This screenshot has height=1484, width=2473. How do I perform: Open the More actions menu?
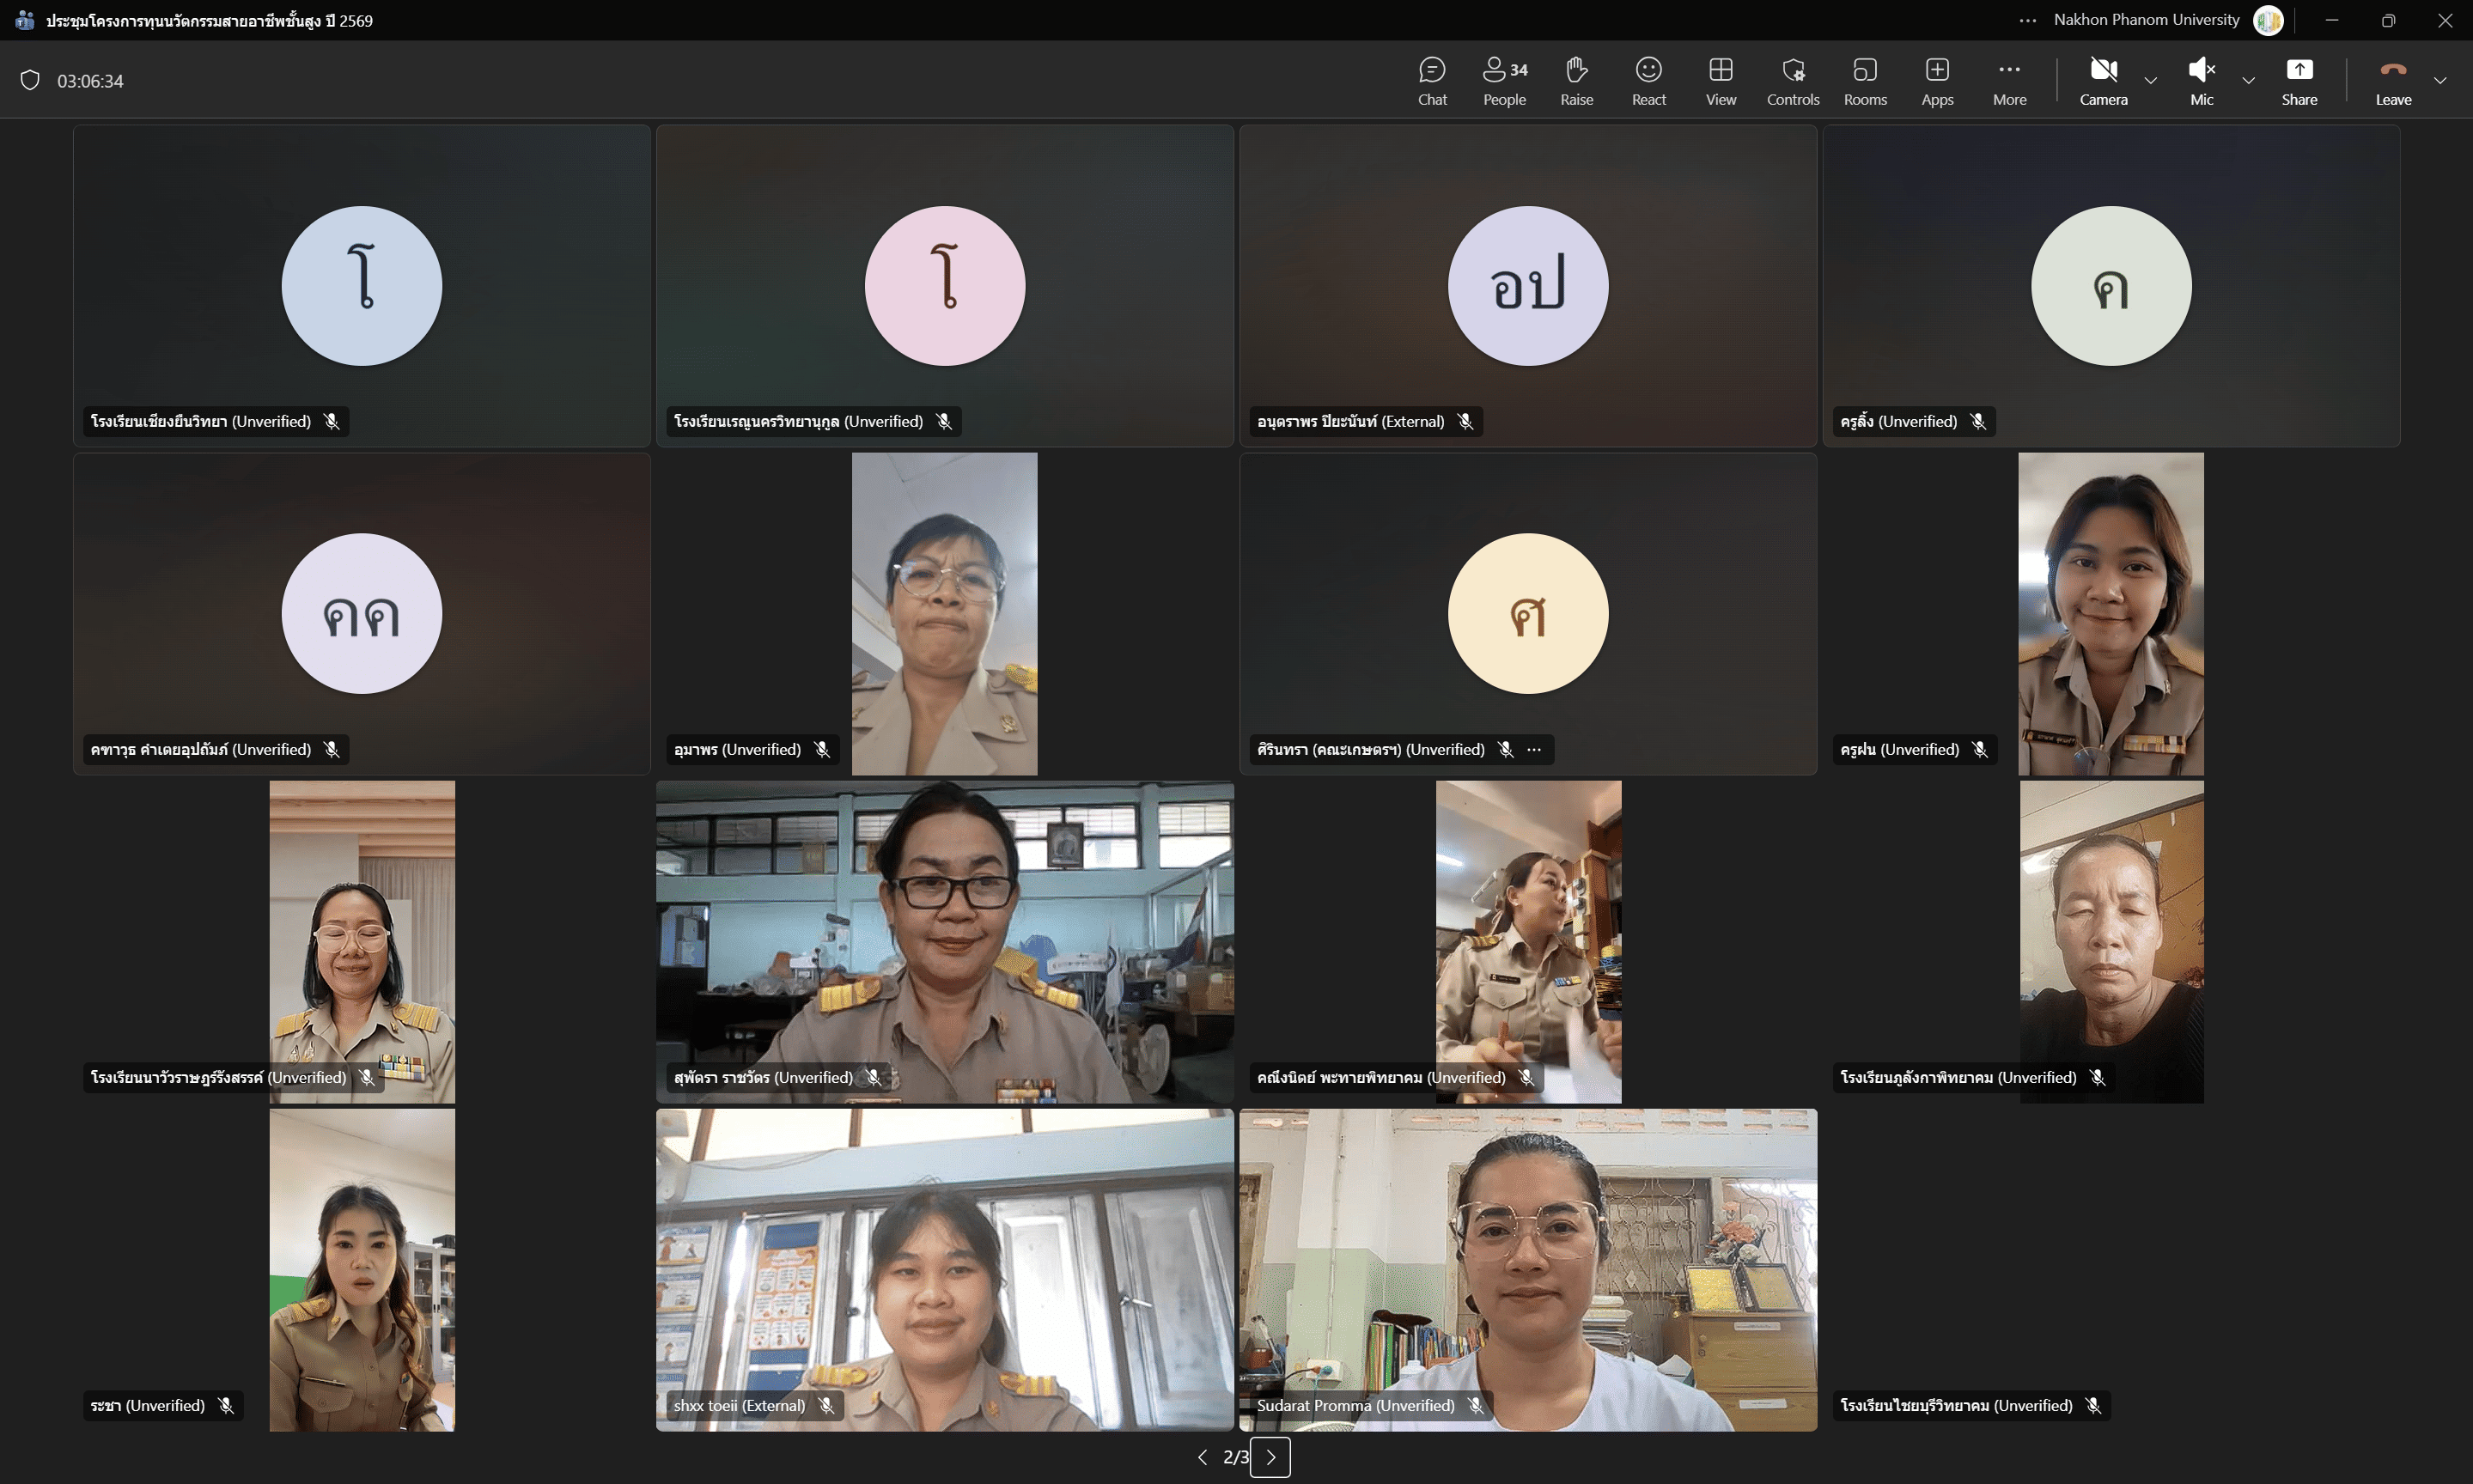(2009, 80)
